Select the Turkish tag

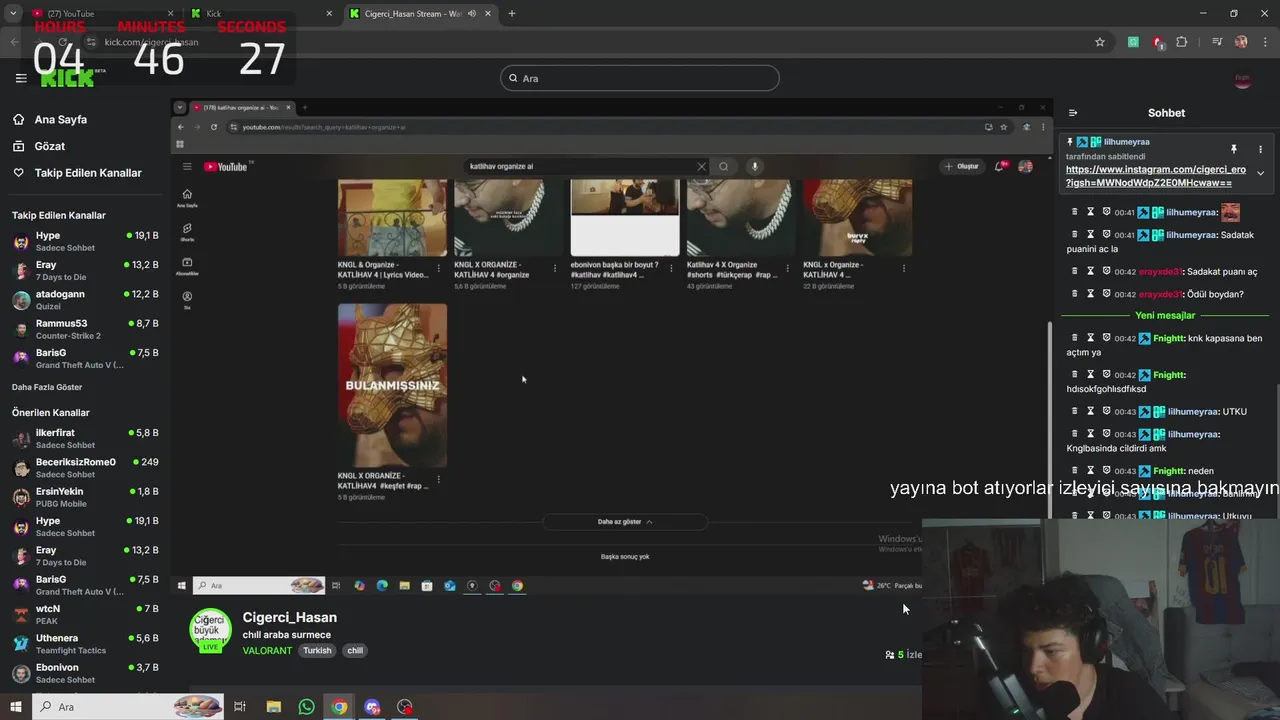tap(317, 650)
